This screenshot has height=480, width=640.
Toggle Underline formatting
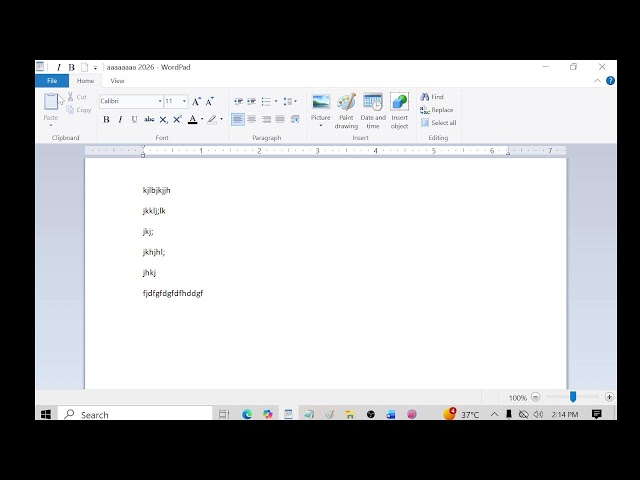[134, 120]
